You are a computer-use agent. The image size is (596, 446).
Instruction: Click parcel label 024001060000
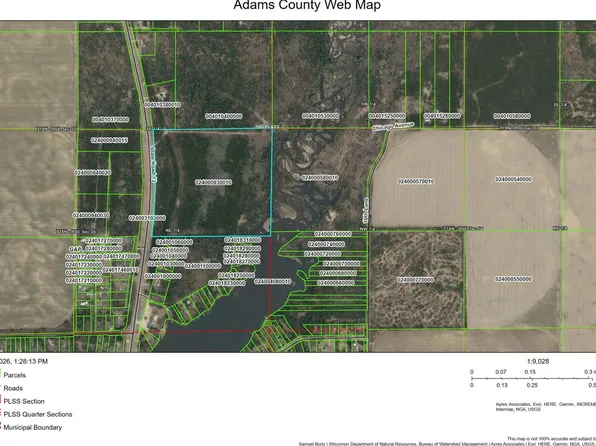point(174,242)
